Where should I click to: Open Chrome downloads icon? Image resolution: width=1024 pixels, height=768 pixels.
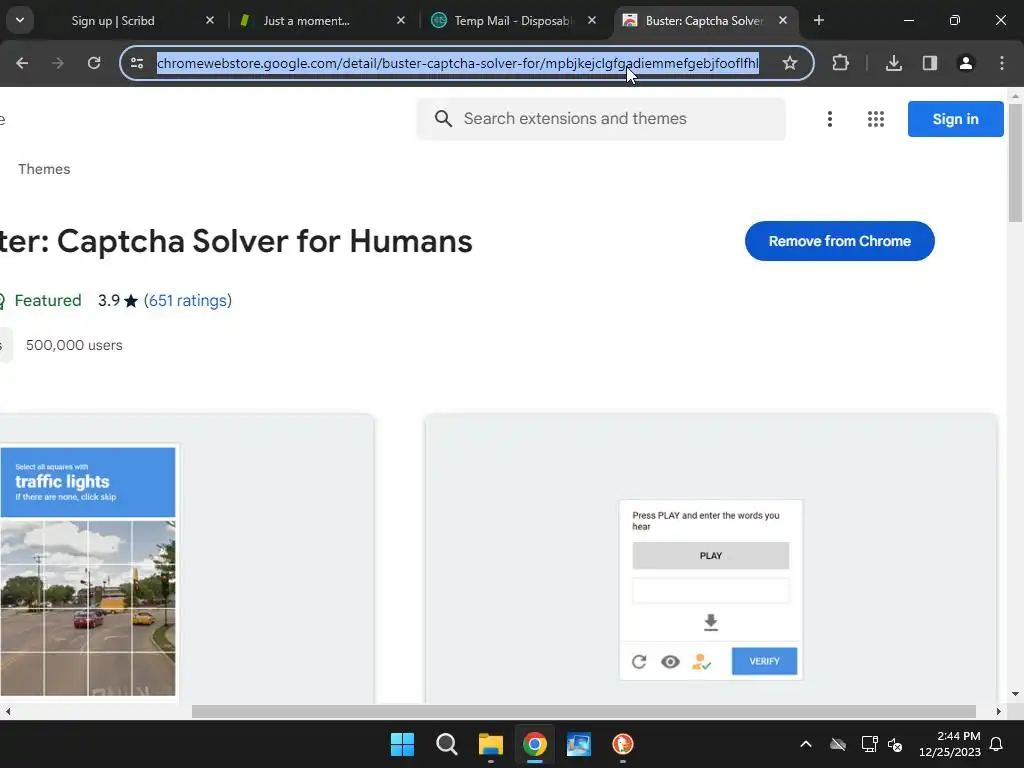[894, 63]
